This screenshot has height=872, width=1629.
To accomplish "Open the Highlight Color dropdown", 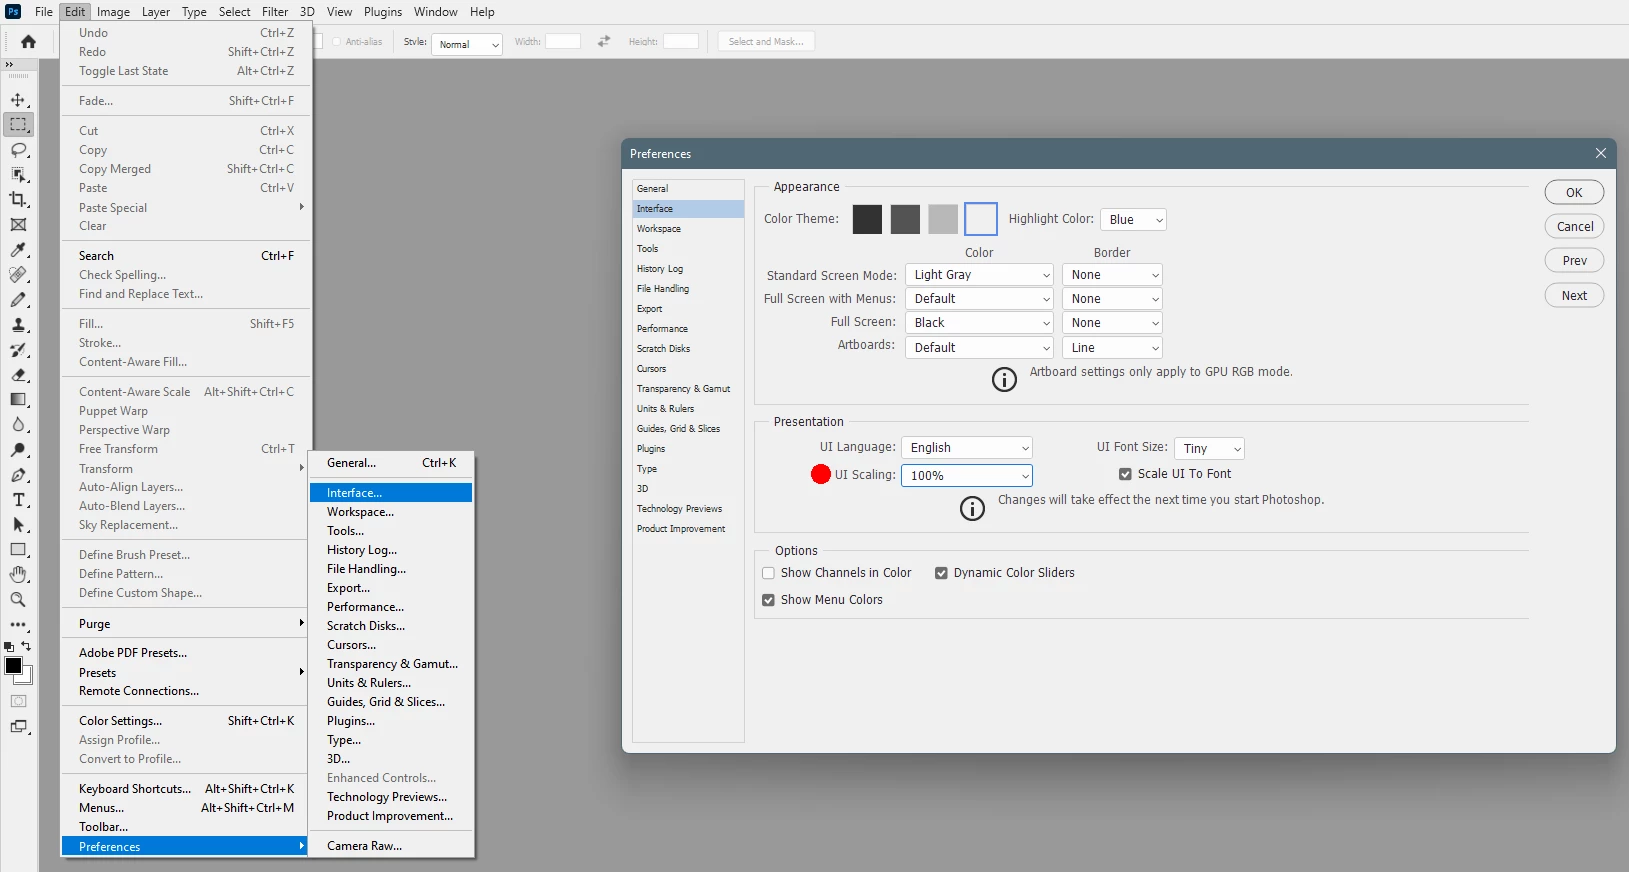I will 1133,220.
